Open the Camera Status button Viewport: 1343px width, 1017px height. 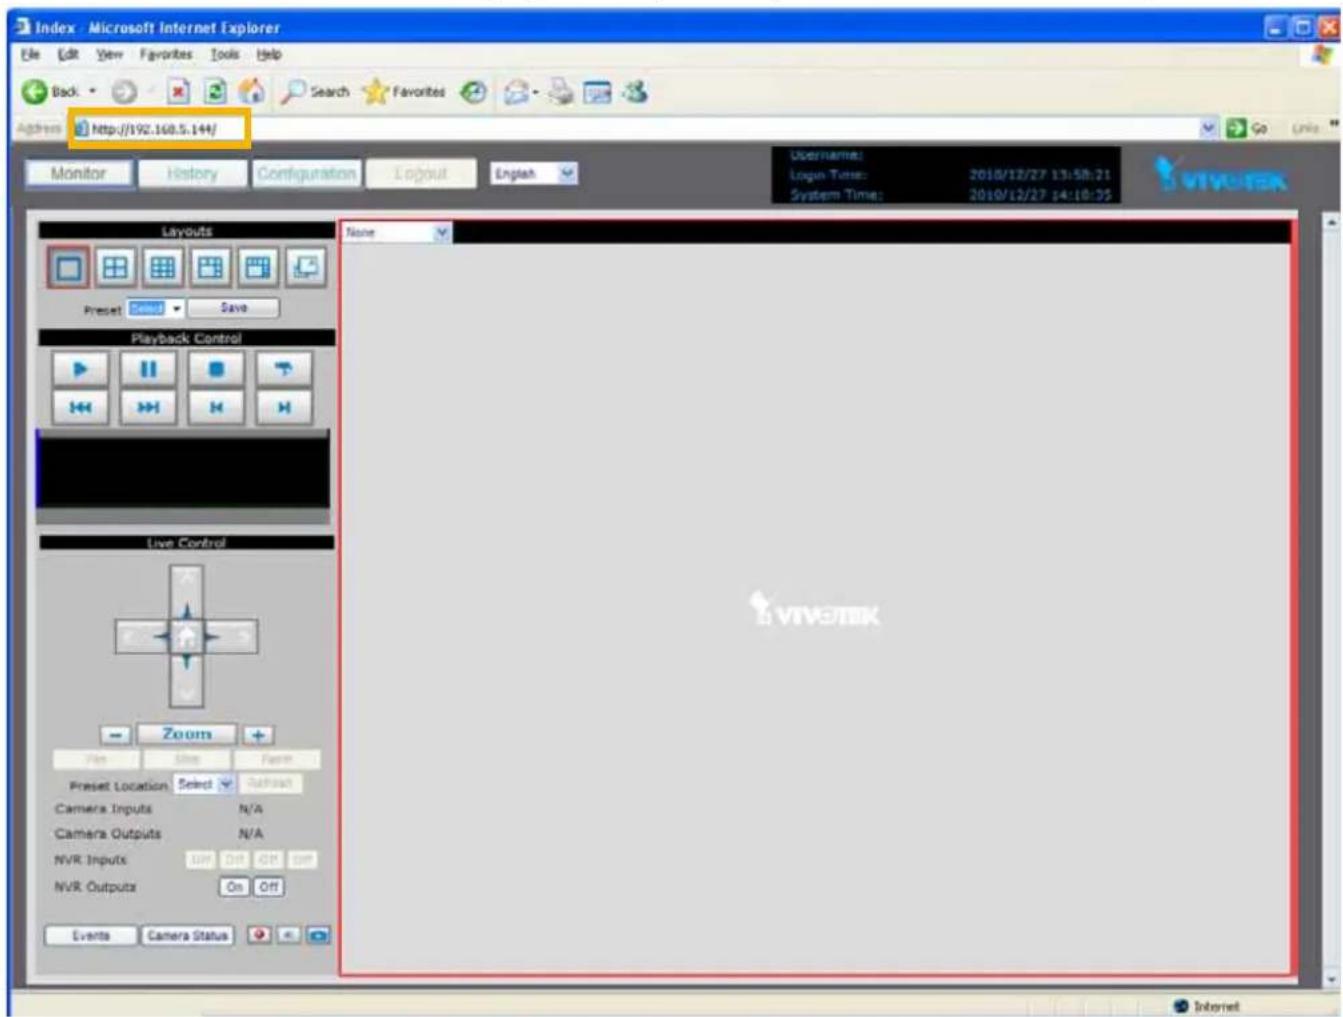point(187,936)
